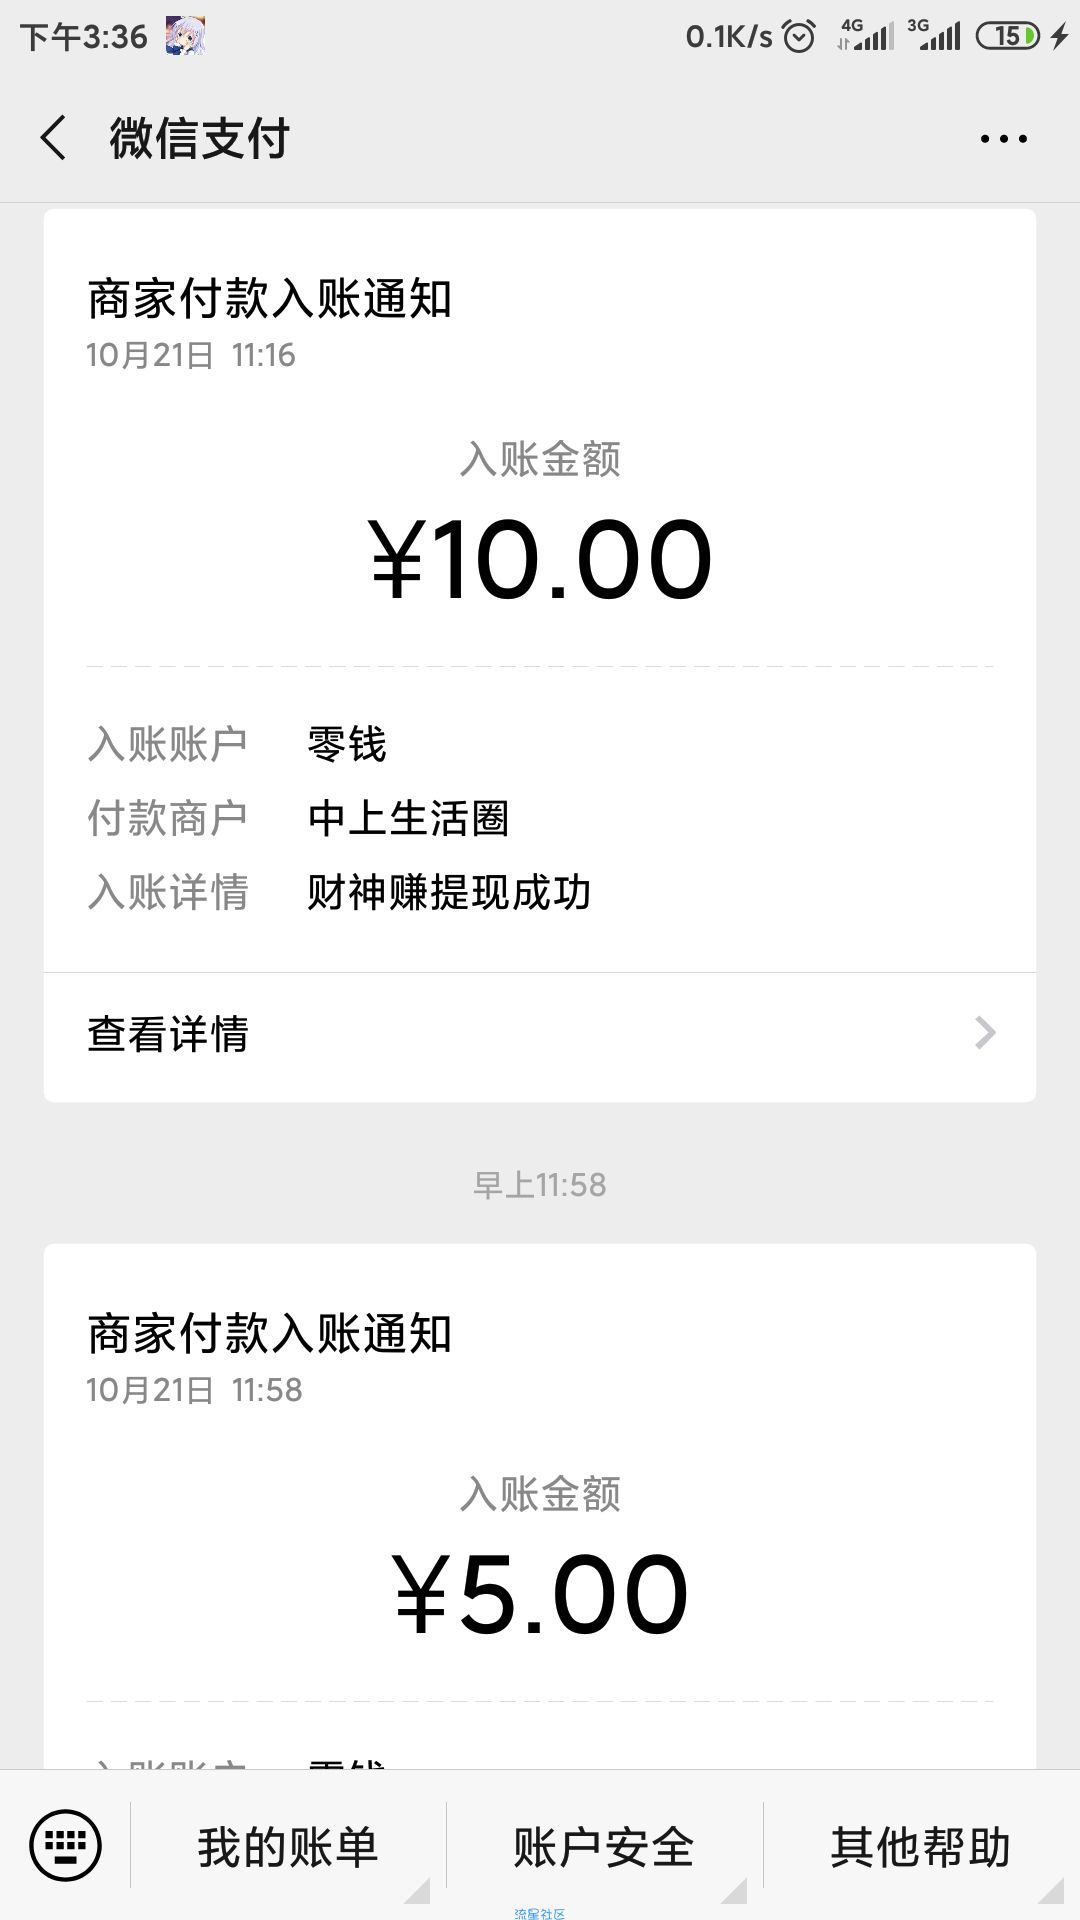Expand the 查看详情 chevron arrow

985,1033
